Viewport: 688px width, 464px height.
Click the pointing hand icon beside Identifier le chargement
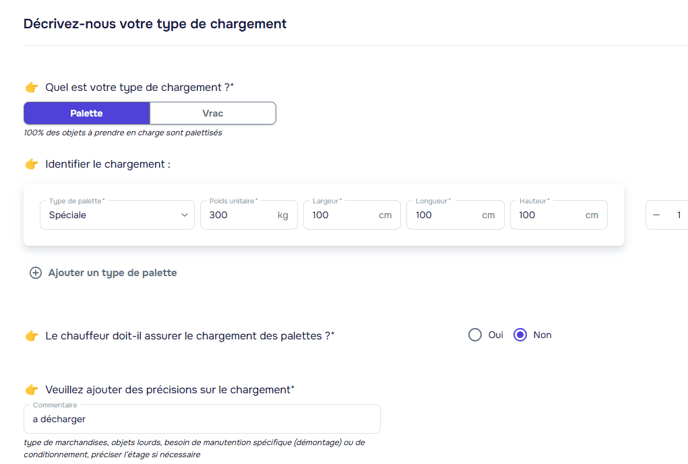[x=32, y=164]
